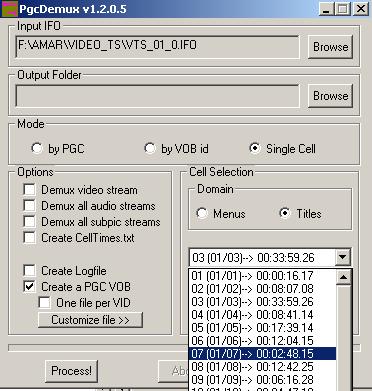
Task: Browse for the output folder
Action: point(330,96)
